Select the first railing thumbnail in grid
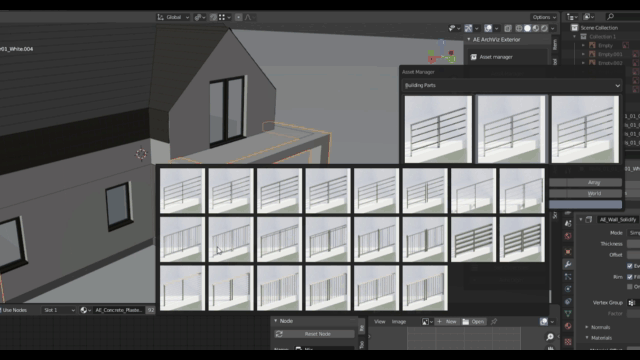The image size is (640, 360). point(182,191)
